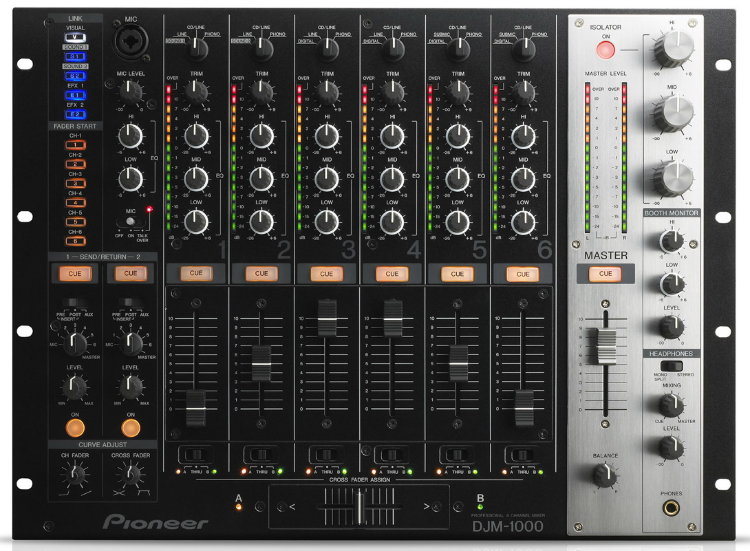Click the send/return 2 LEVEL knob
Image resolution: width=750 pixels, height=551 pixels.
131,387
